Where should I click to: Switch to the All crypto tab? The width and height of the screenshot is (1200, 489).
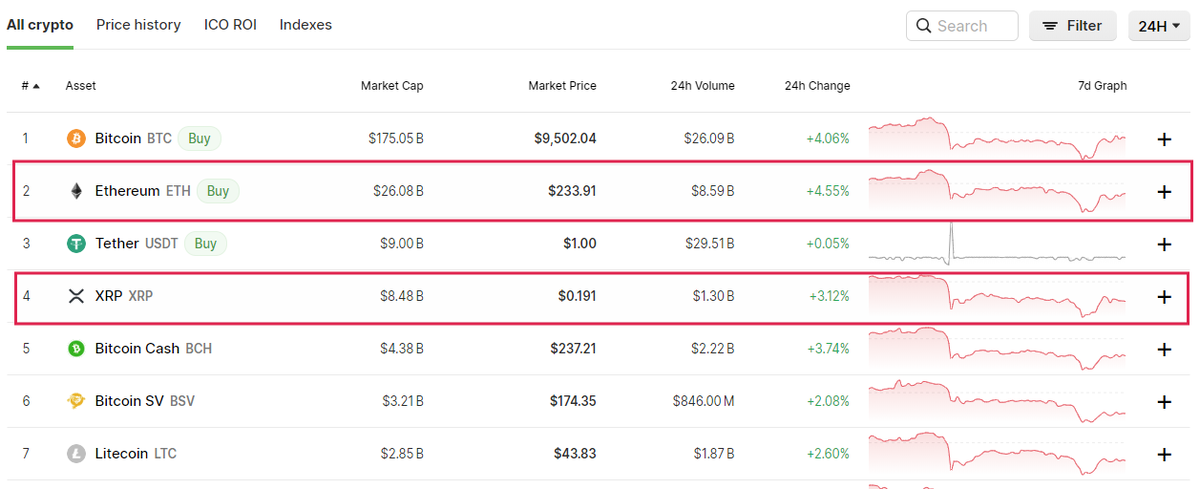[x=40, y=24]
